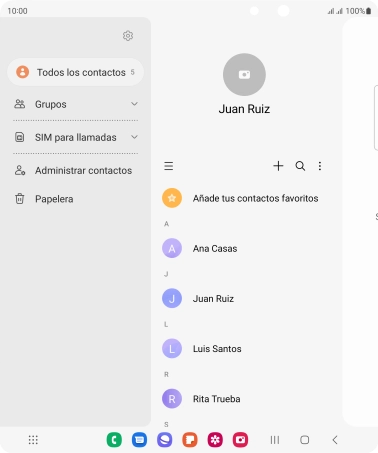This screenshot has height=453, width=378.
Task: Expand the SIM para llamadas chevron
Action: tap(134, 137)
